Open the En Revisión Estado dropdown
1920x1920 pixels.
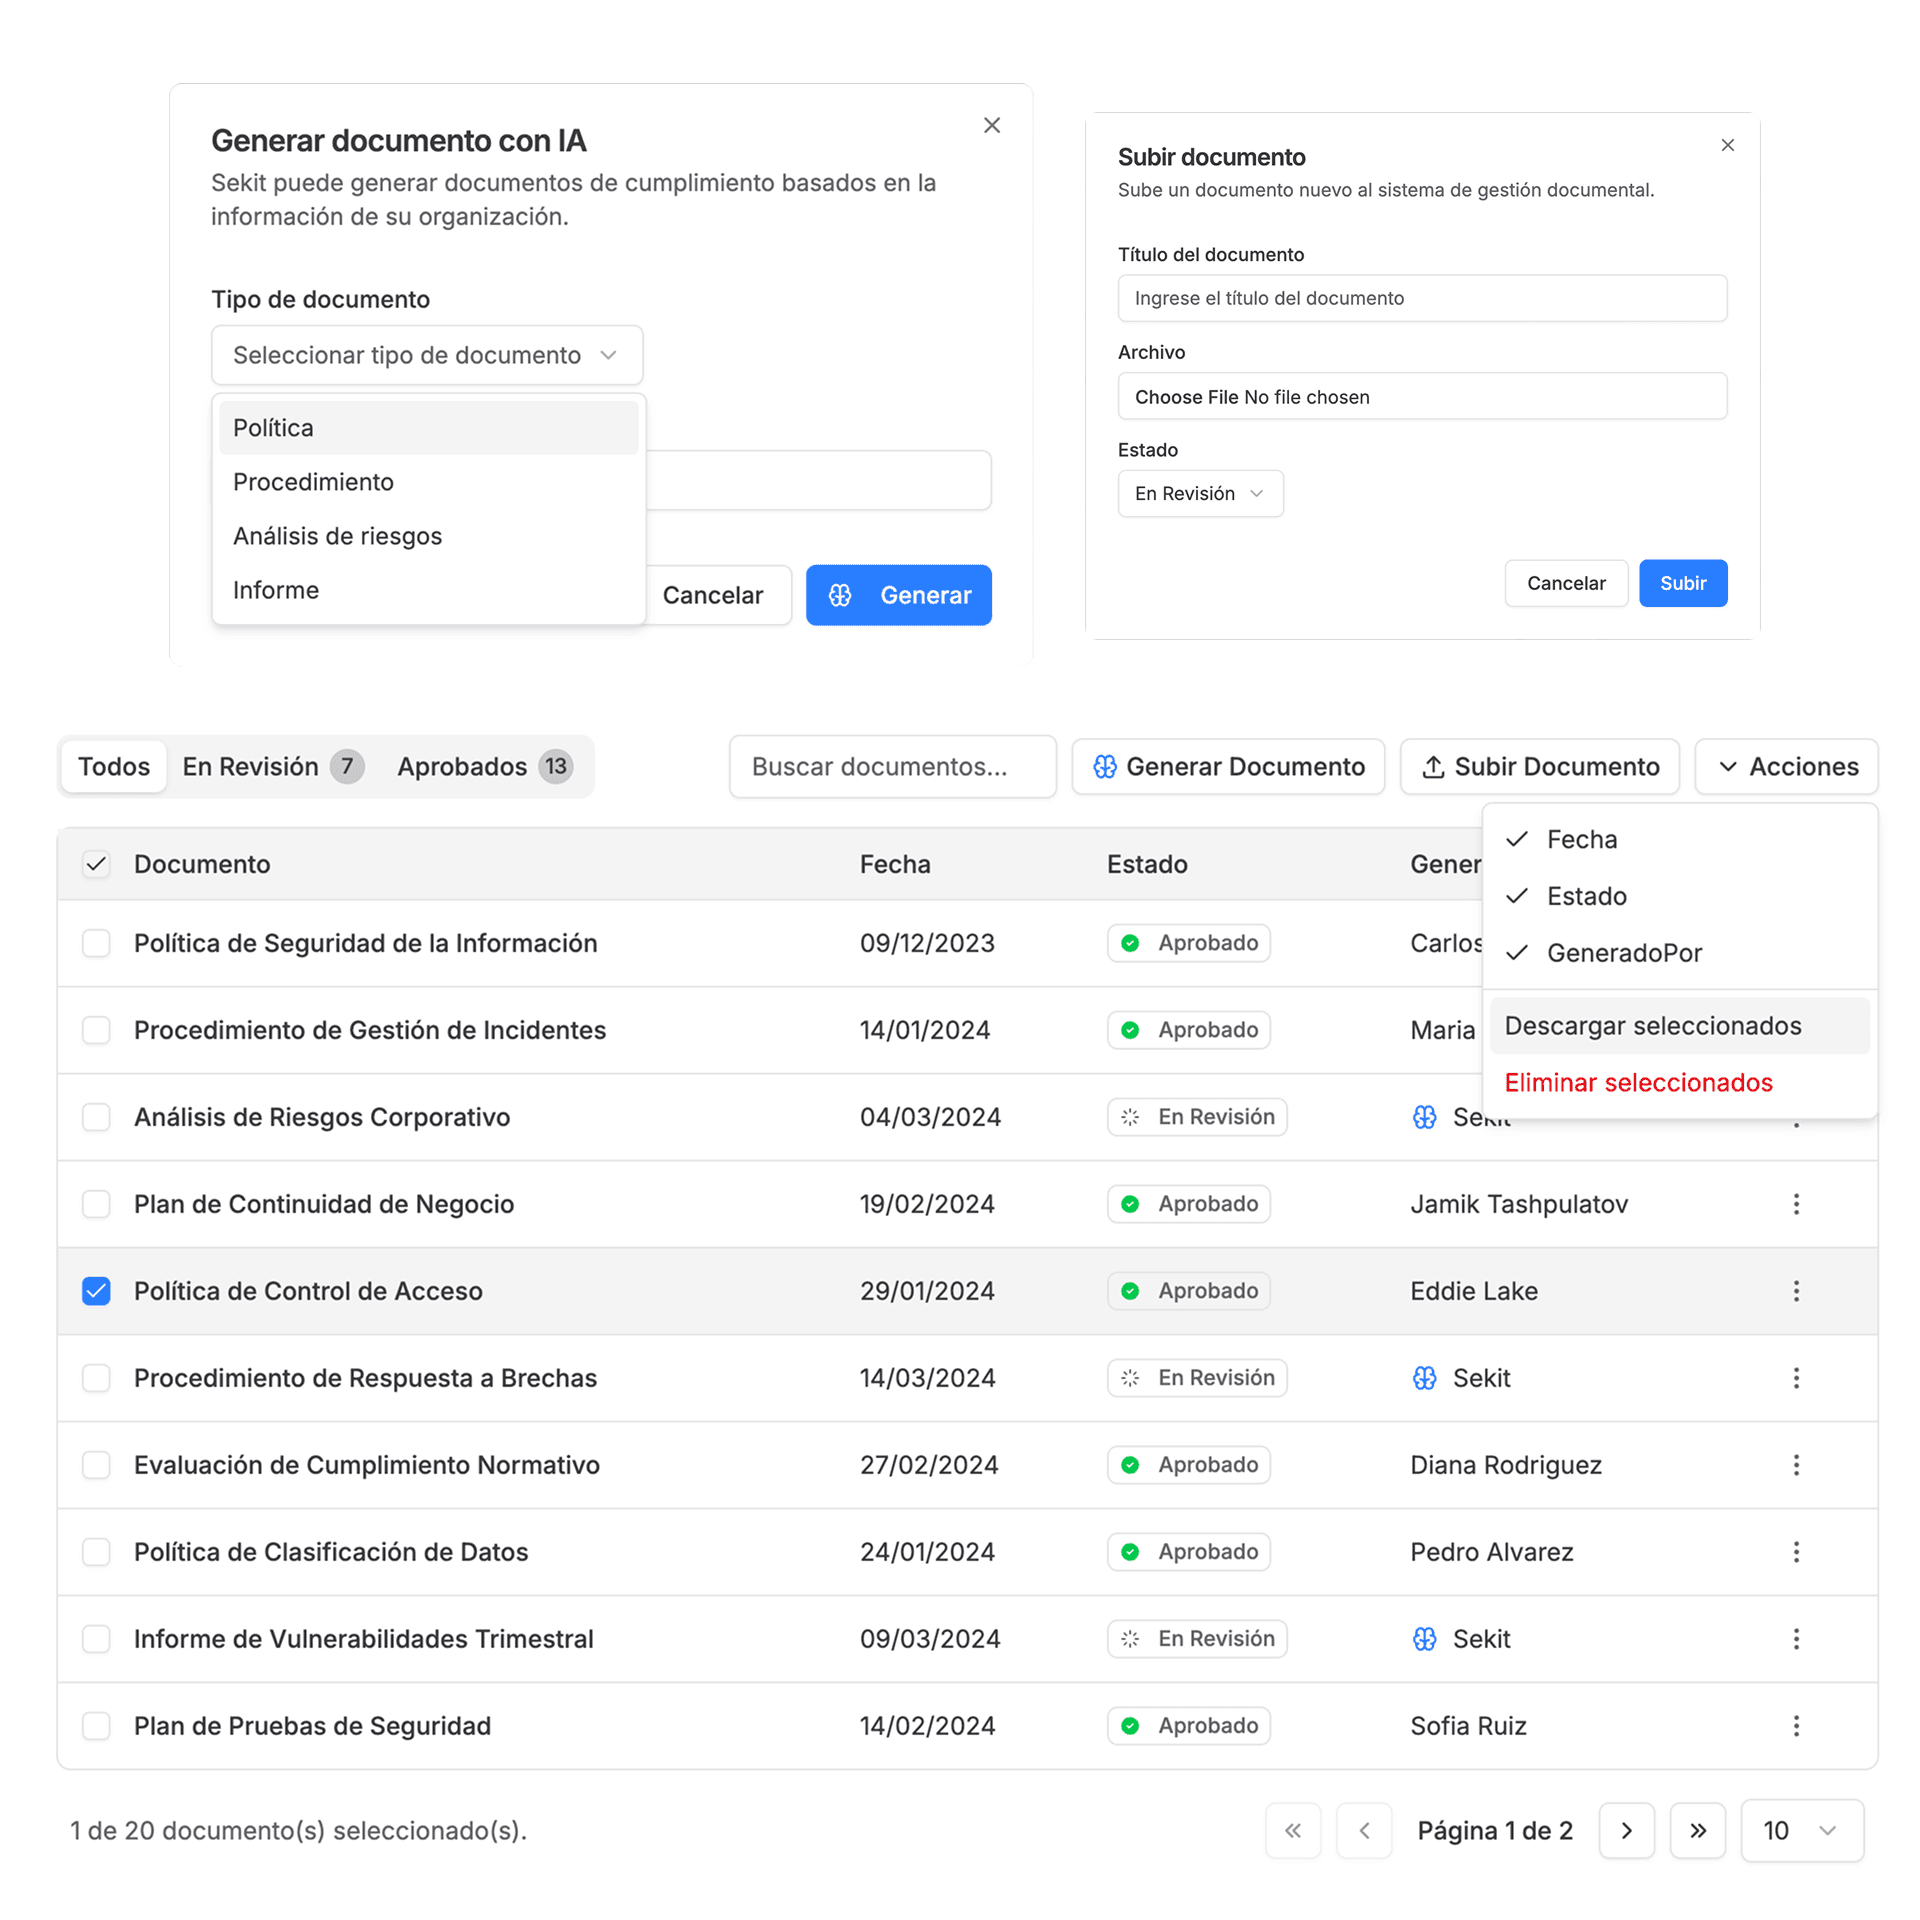tap(1199, 494)
